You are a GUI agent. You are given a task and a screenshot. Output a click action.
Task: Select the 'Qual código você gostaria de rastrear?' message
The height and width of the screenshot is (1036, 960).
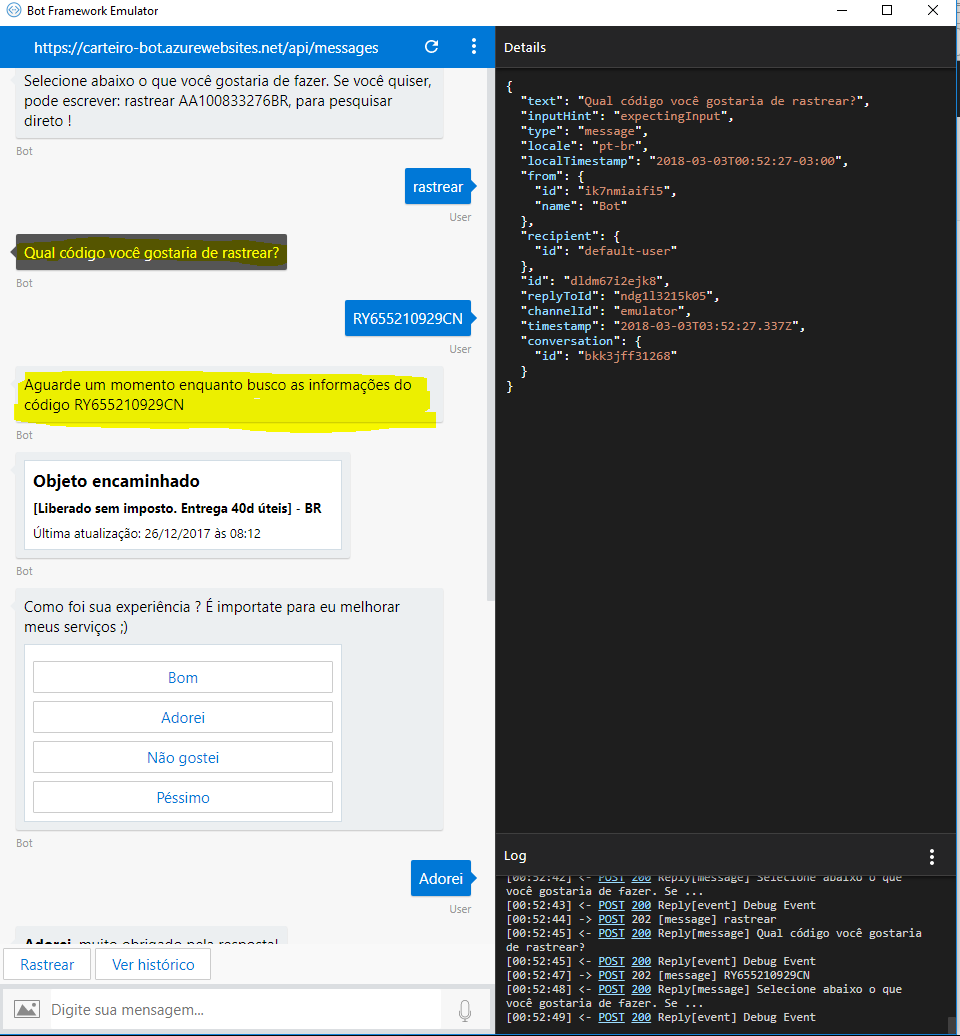151,252
